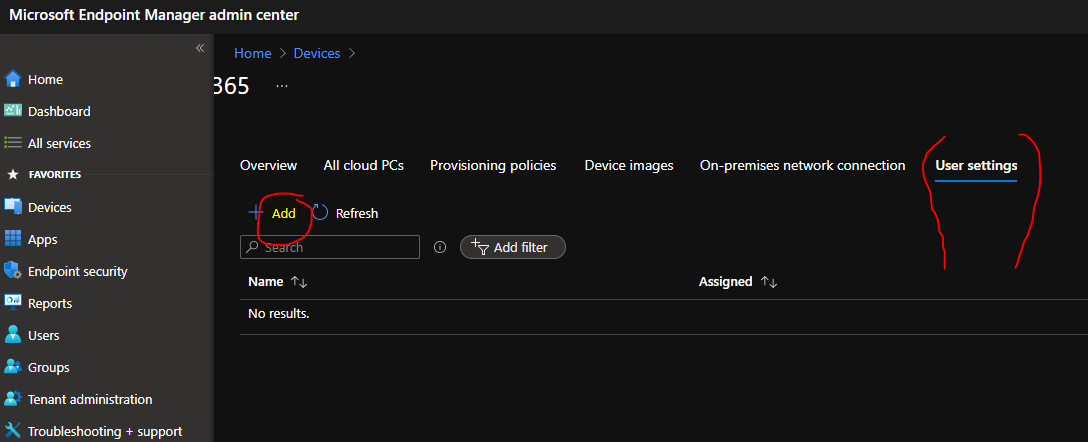Click the Apps grid icon
The image size is (1088, 442).
point(13,239)
